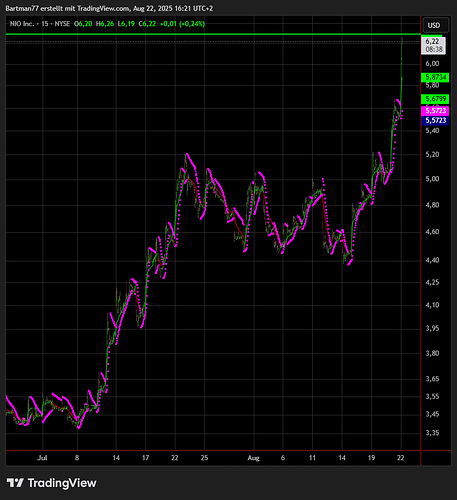Click the 11 date axis label

312,458
